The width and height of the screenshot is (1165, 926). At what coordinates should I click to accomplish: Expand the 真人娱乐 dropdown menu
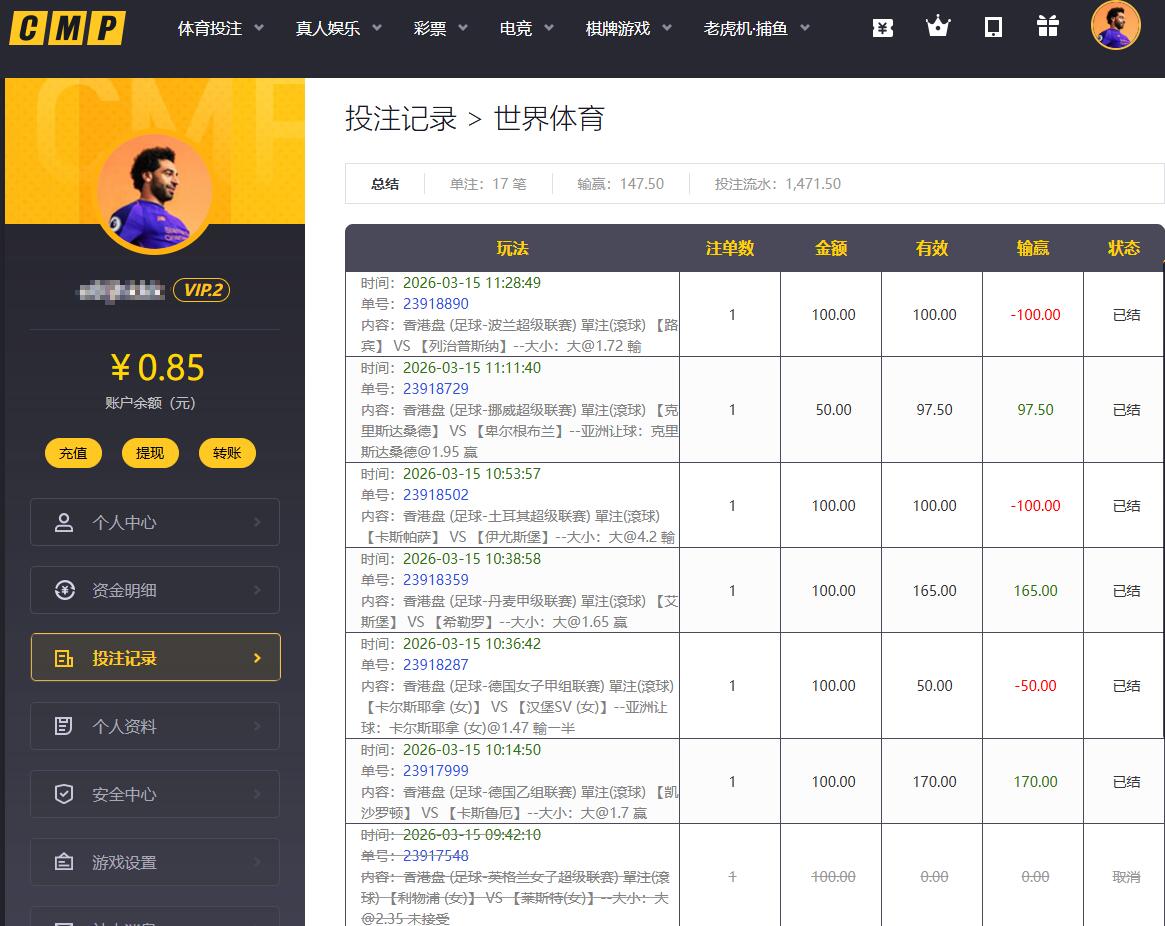point(338,29)
